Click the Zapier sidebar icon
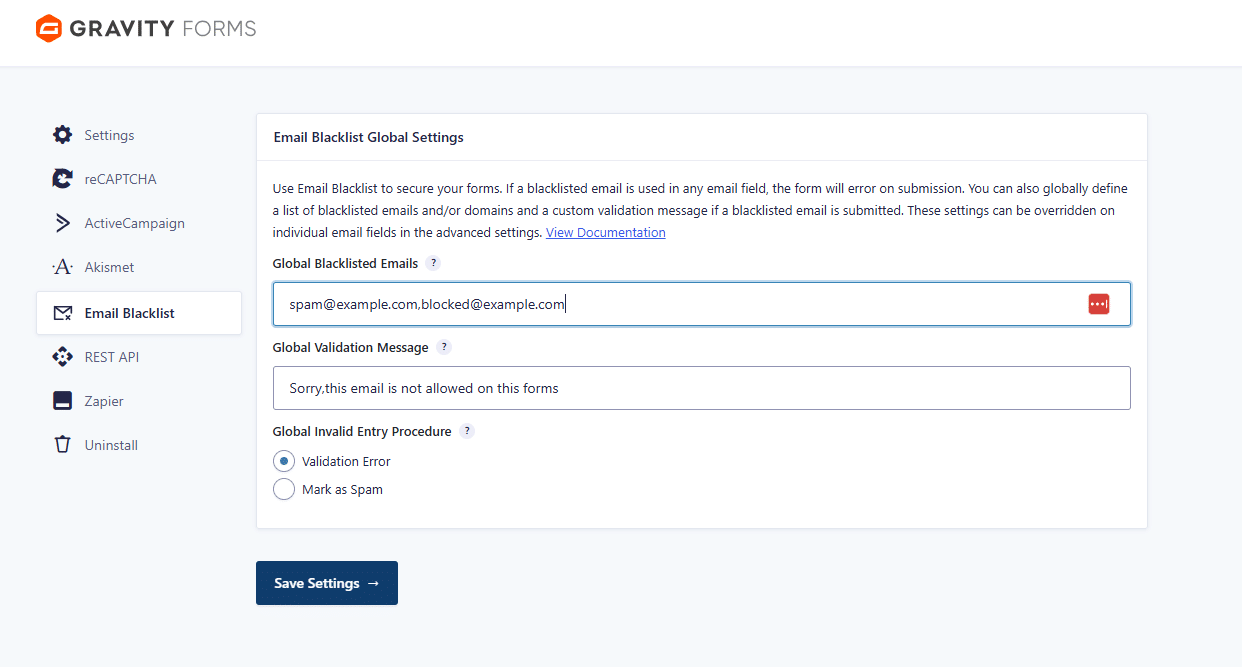 click(x=62, y=401)
